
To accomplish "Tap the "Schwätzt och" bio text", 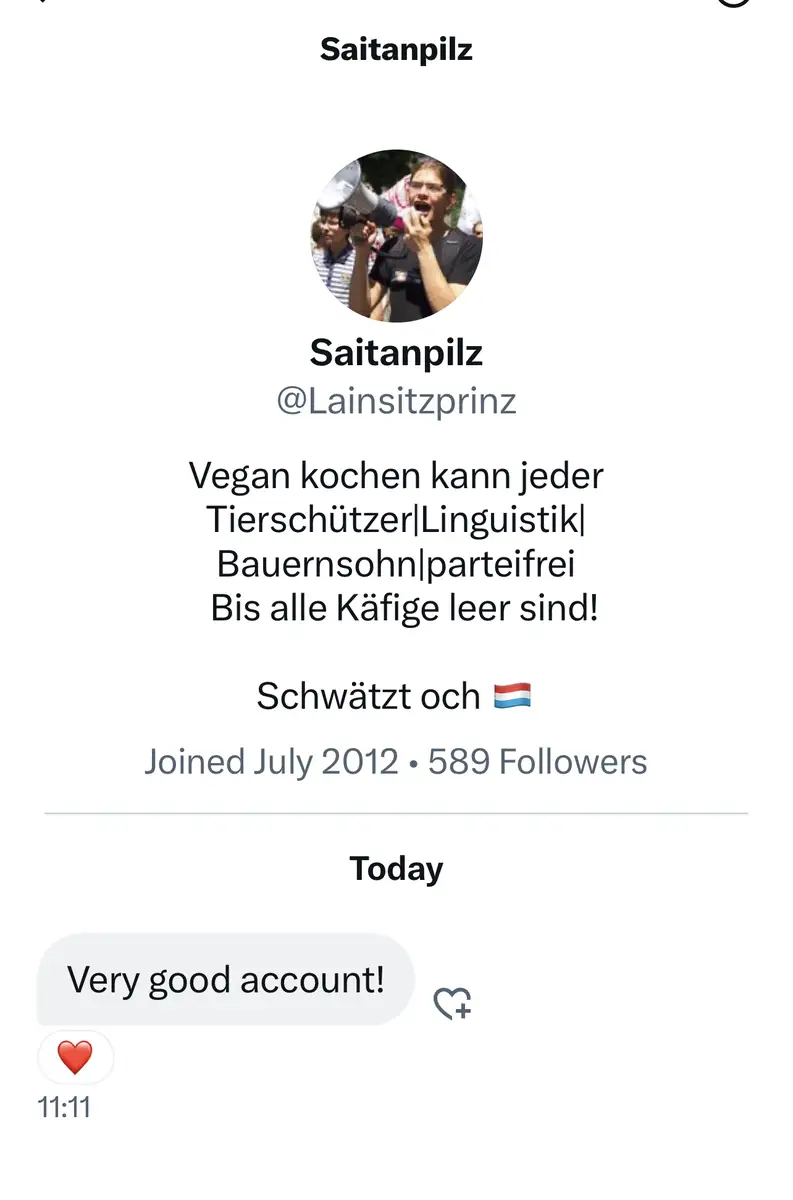I will tap(368, 696).
